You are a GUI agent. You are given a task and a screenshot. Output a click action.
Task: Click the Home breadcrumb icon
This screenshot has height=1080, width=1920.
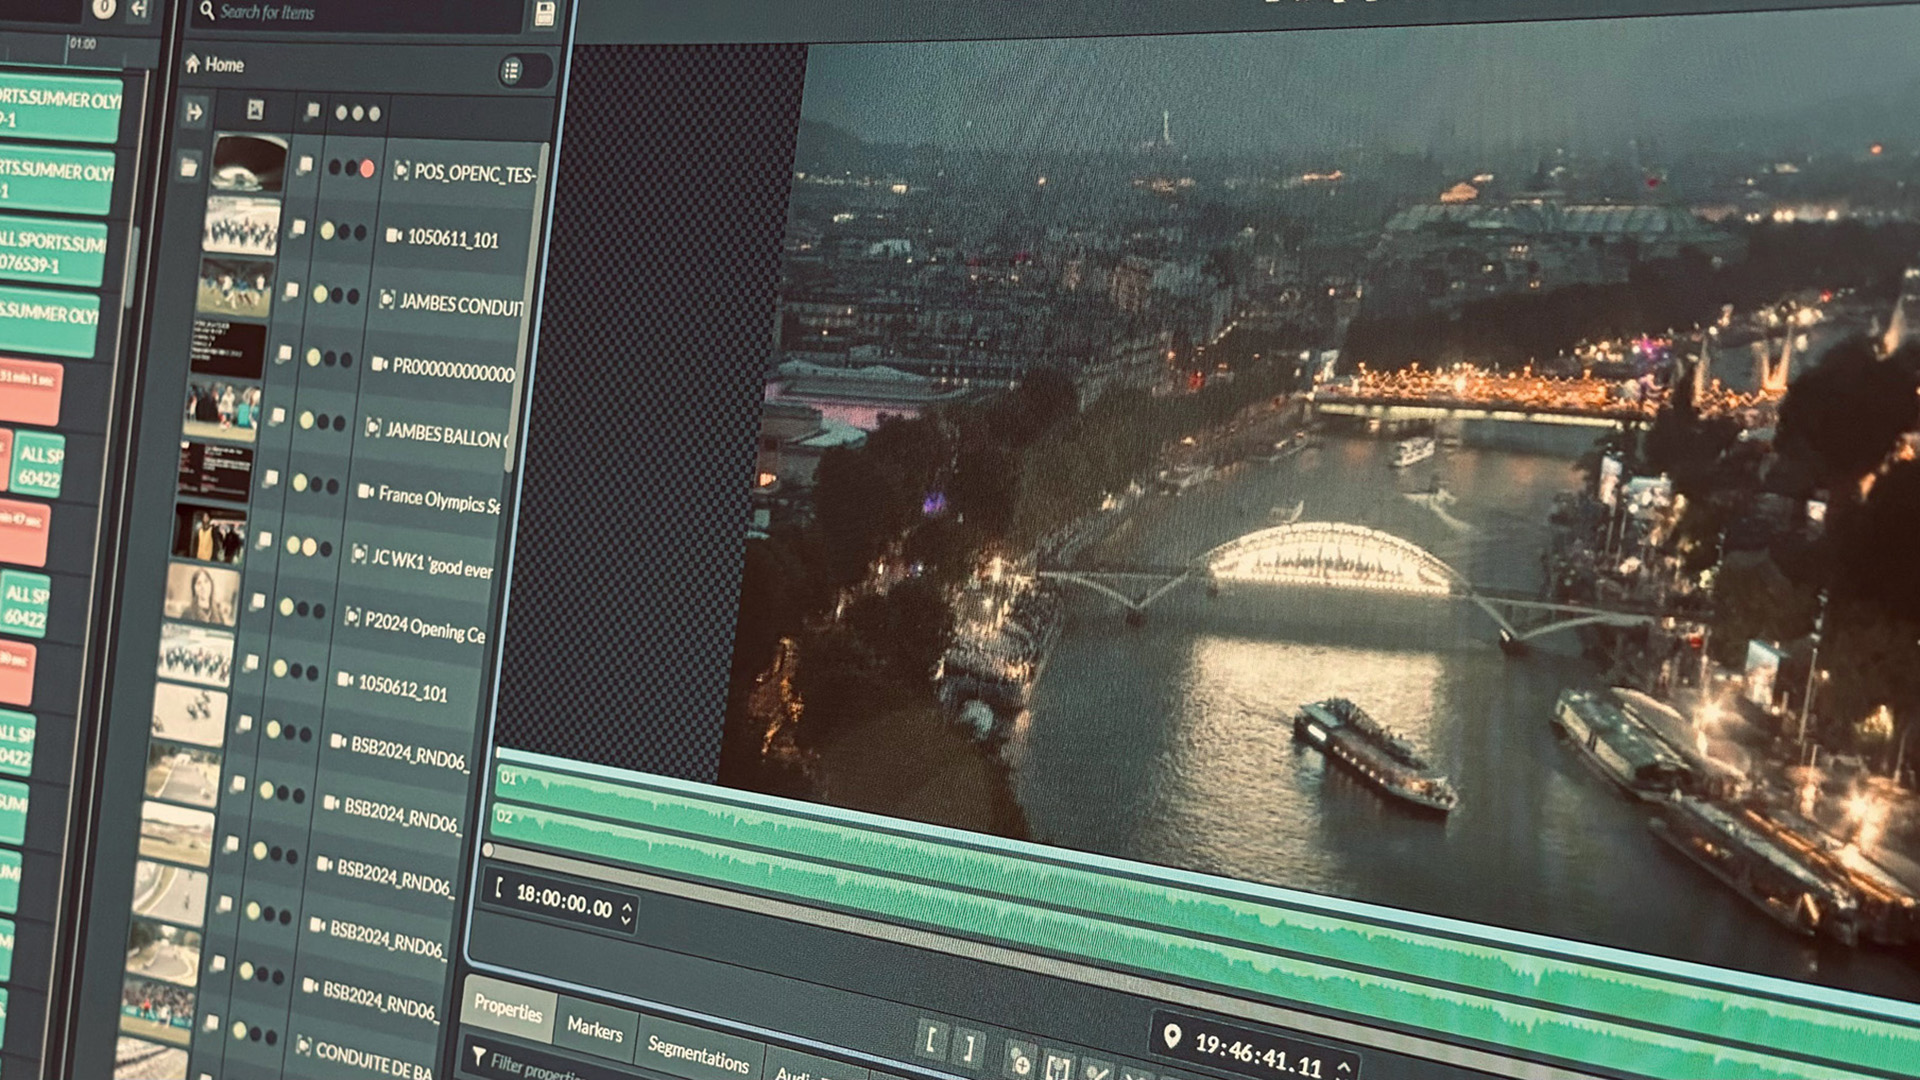click(x=193, y=64)
